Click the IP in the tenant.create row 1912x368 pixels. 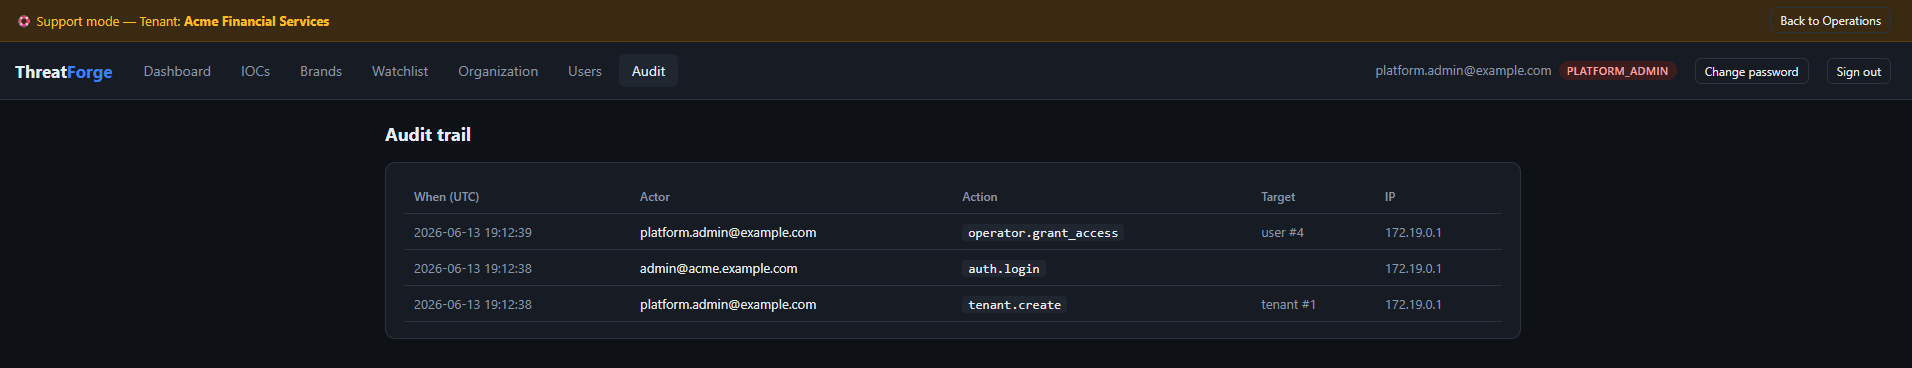(x=1413, y=305)
